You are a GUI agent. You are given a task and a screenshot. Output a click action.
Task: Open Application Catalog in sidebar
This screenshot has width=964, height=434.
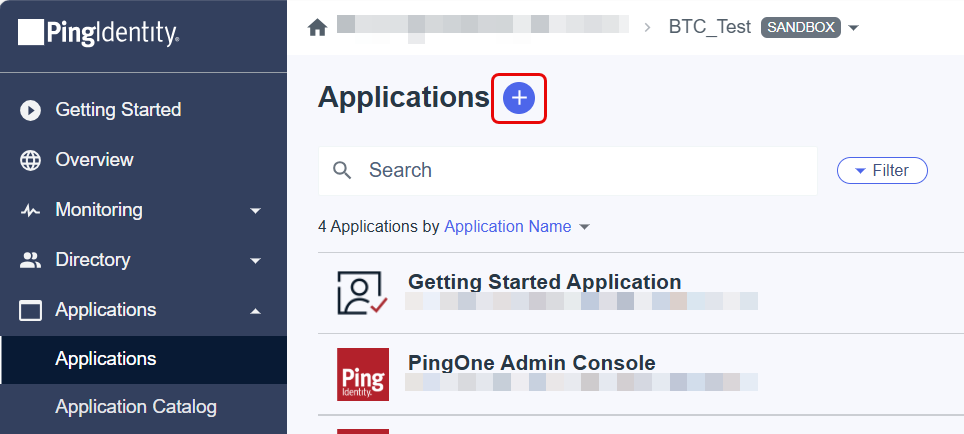pyautogui.click(x=136, y=407)
